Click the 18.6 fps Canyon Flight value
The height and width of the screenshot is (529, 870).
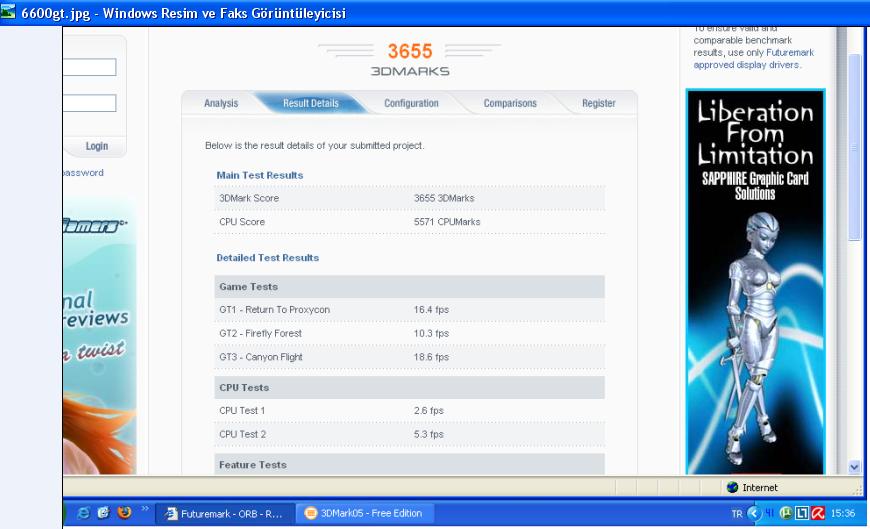click(x=431, y=357)
